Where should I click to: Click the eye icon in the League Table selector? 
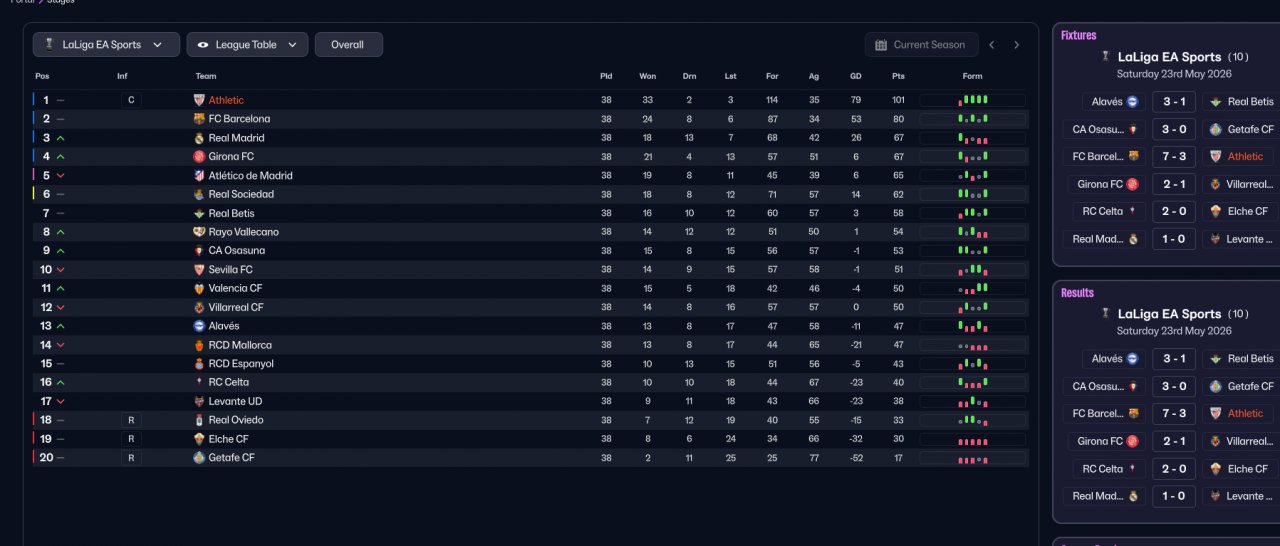(203, 45)
